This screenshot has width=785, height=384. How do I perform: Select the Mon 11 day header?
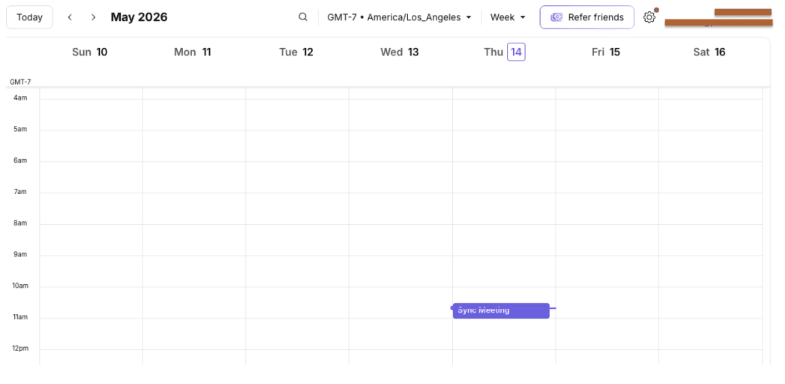click(192, 52)
